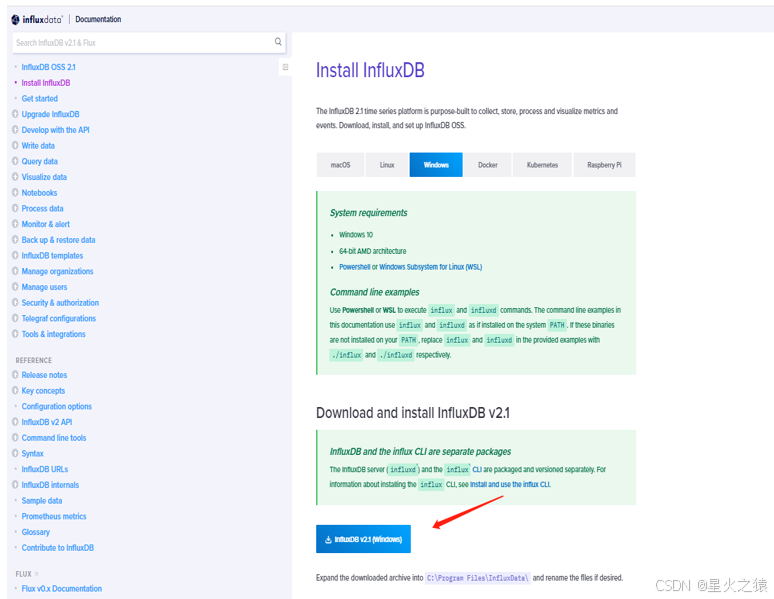Expand InfluxDB templates plus icon
Screen dimensions: 774x599
tap(15, 255)
